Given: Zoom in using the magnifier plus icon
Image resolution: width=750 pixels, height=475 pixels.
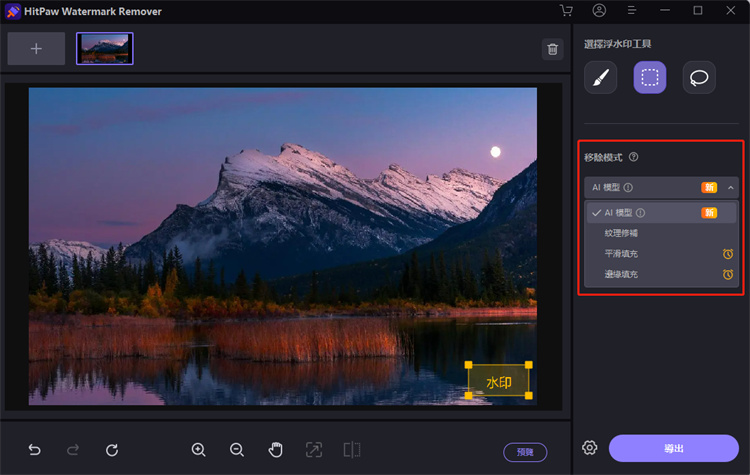Looking at the screenshot, I should tap(198, 450).
